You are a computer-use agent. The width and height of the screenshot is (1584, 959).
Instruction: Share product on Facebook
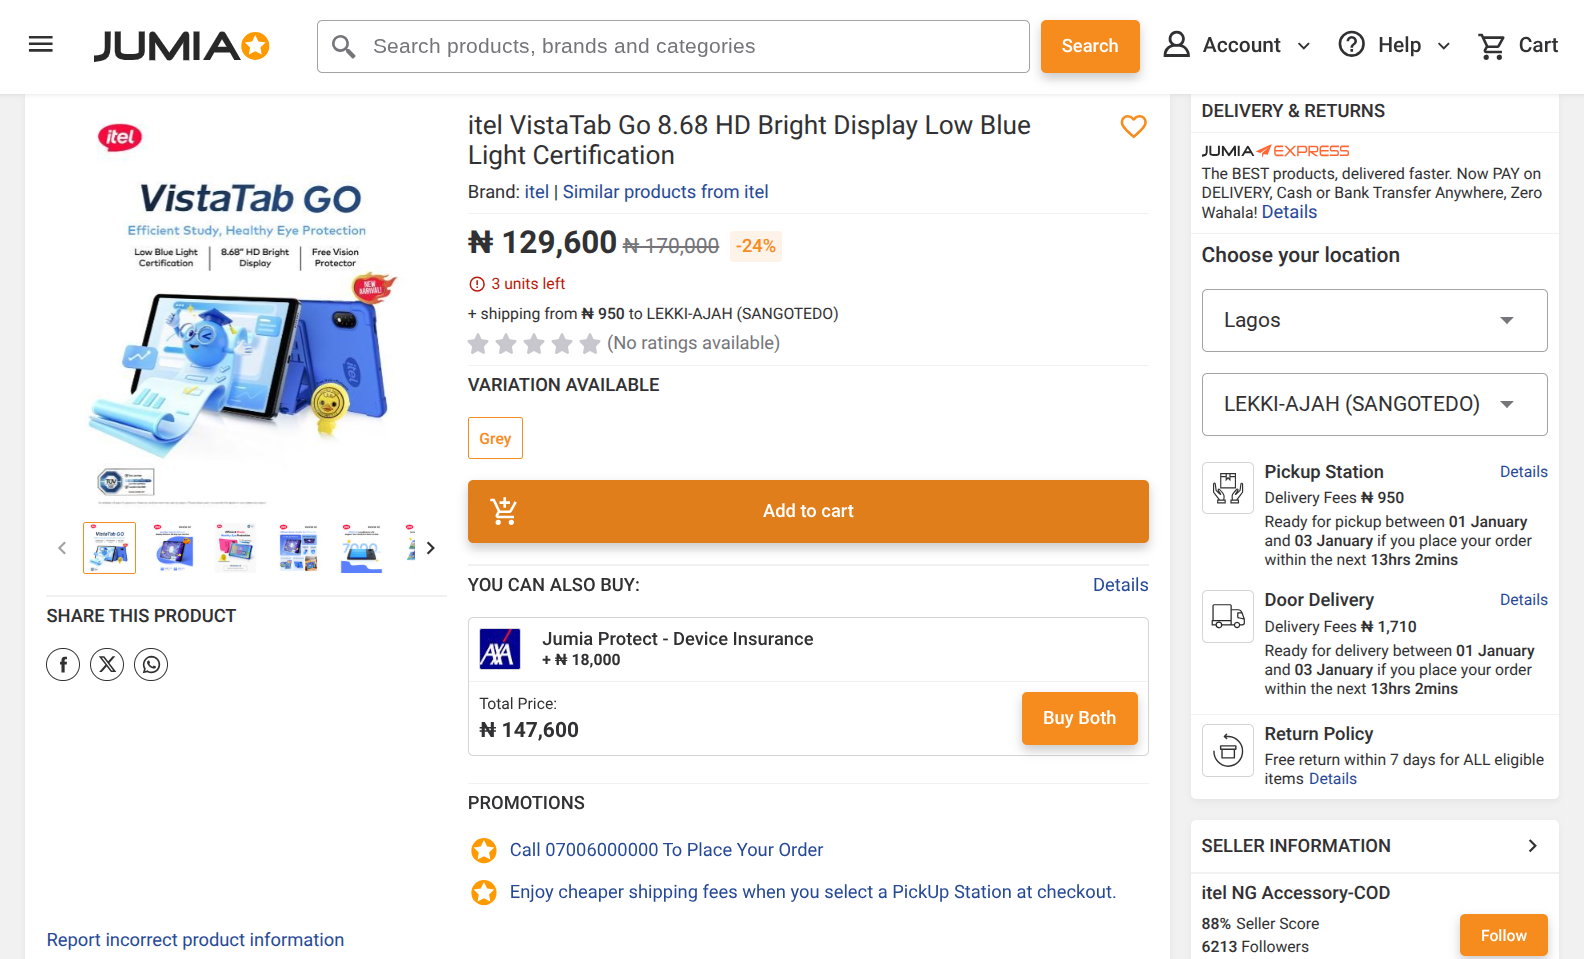(x=63, y=665)
